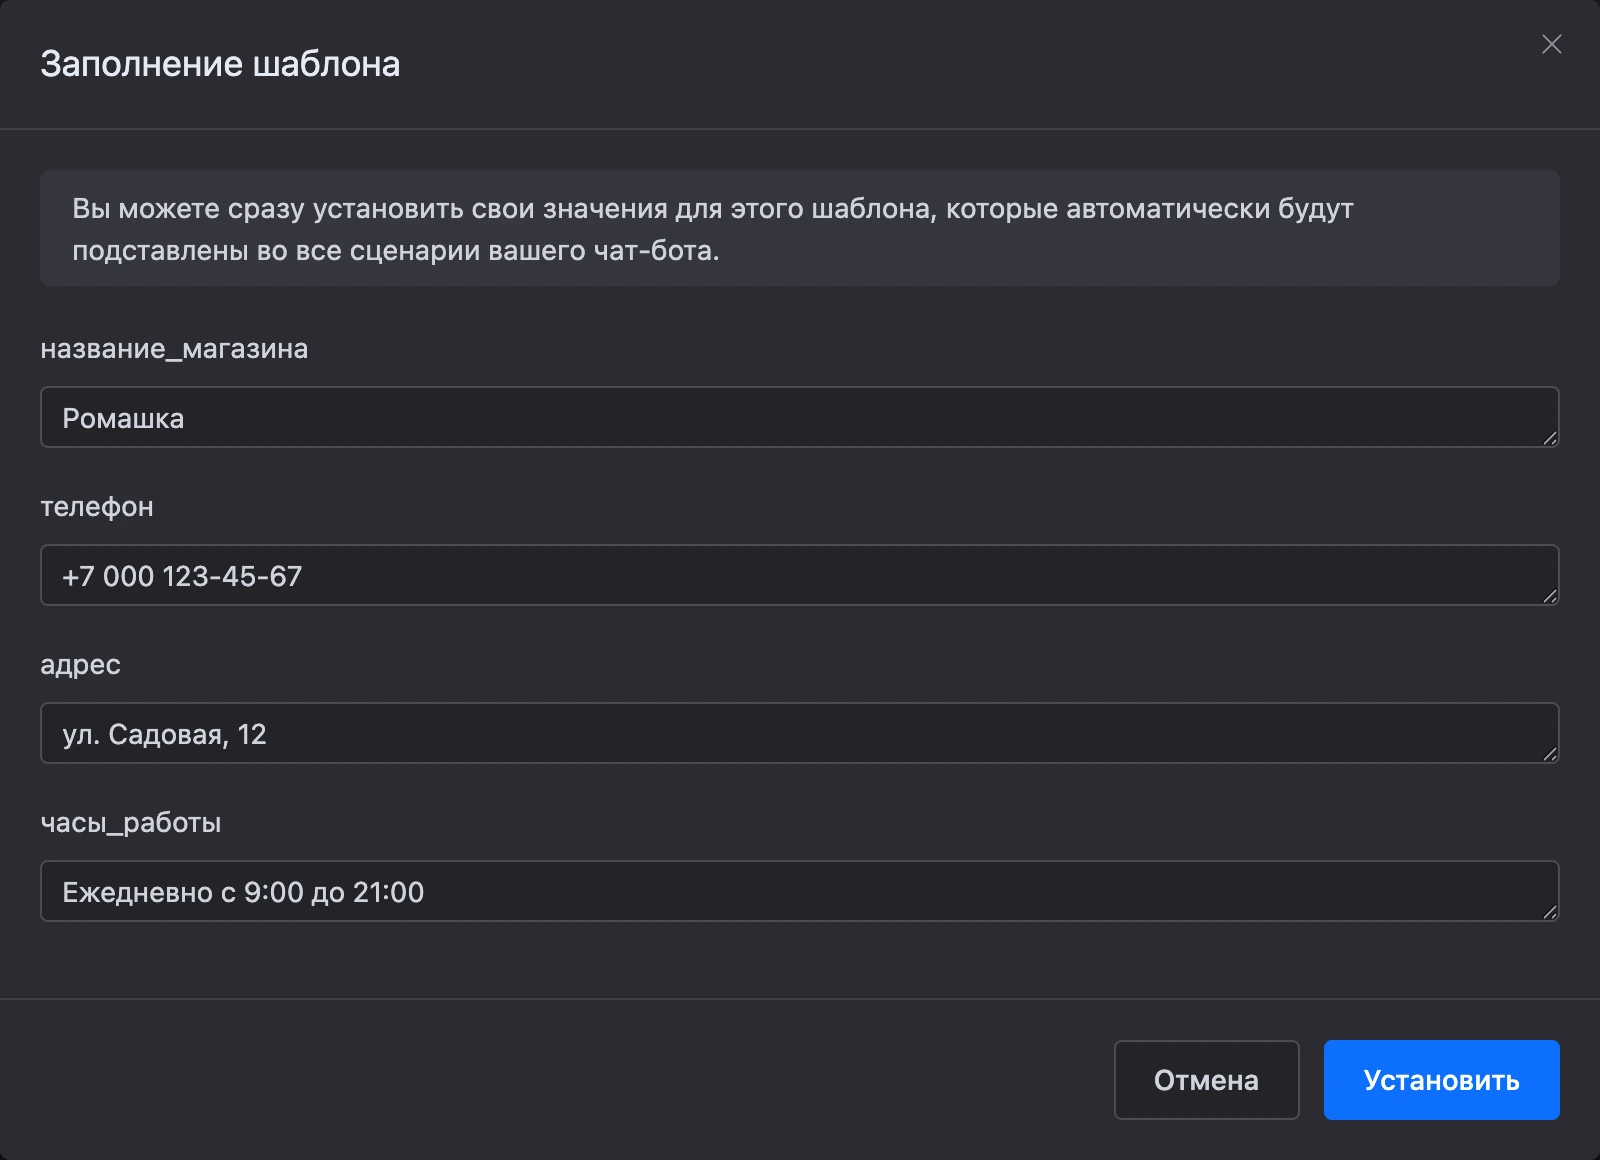Click the название_магазина label
Image resolution: width=1600 pixels, height=1160 pixels.
pos(174,349)
